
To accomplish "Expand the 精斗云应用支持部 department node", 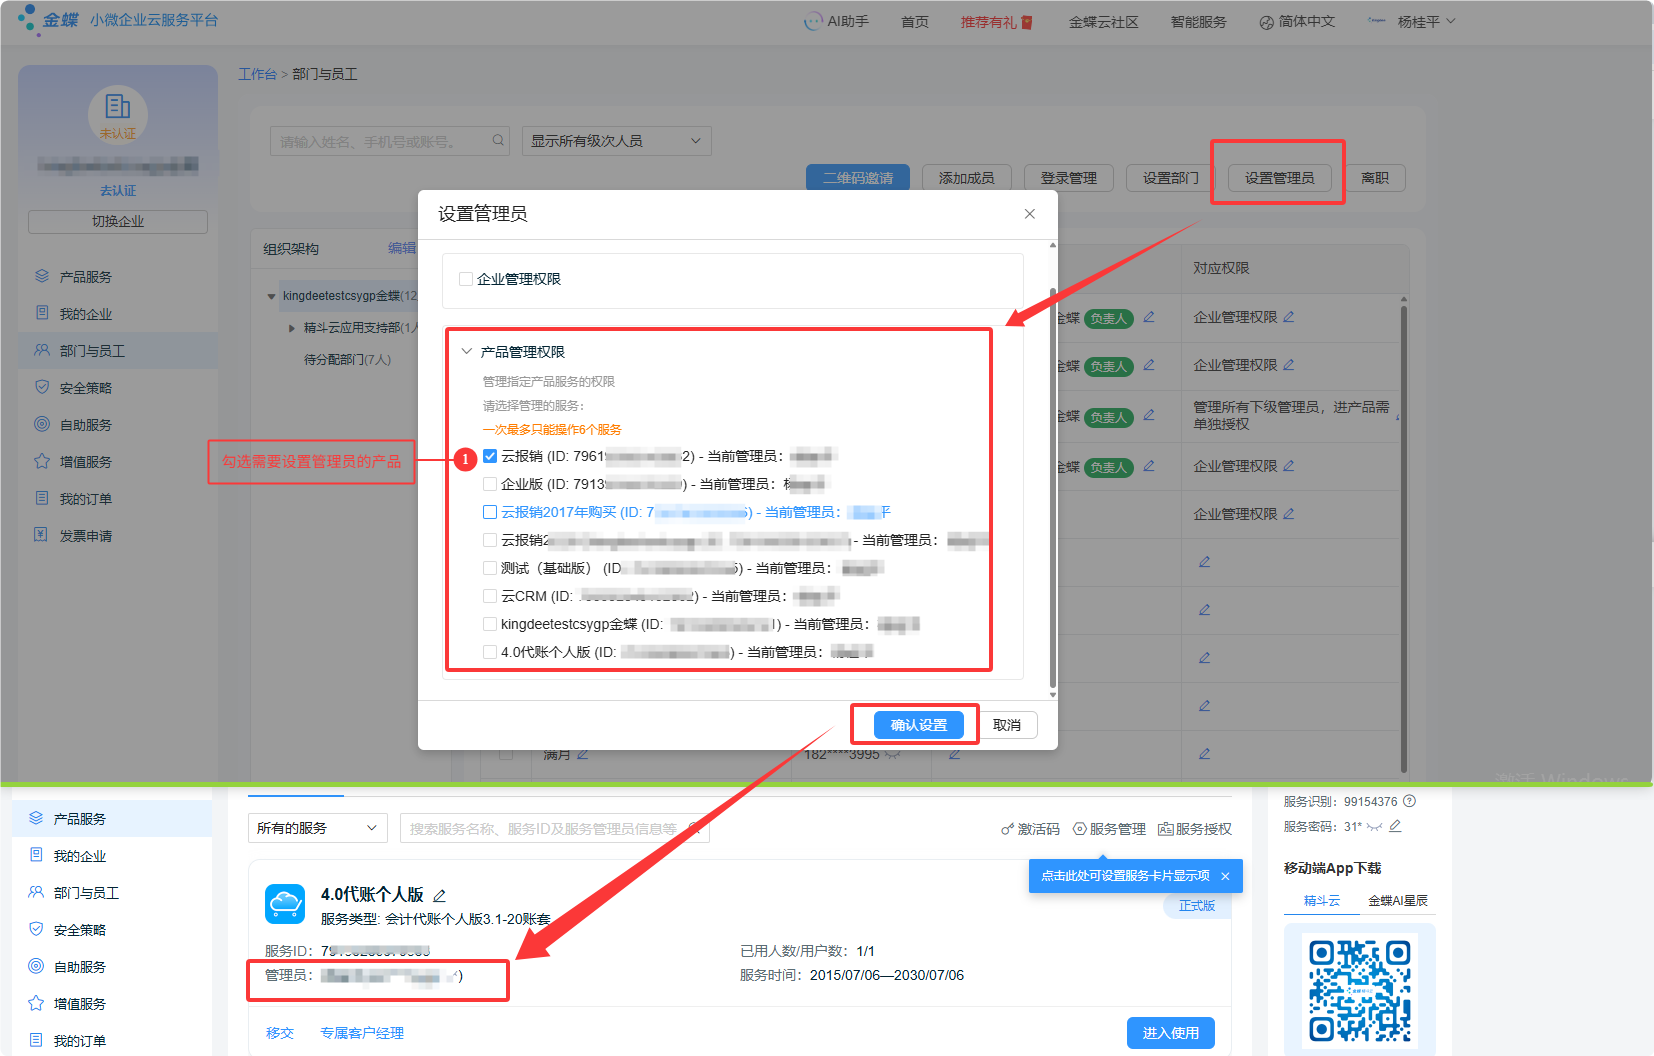I will [292, 328].
